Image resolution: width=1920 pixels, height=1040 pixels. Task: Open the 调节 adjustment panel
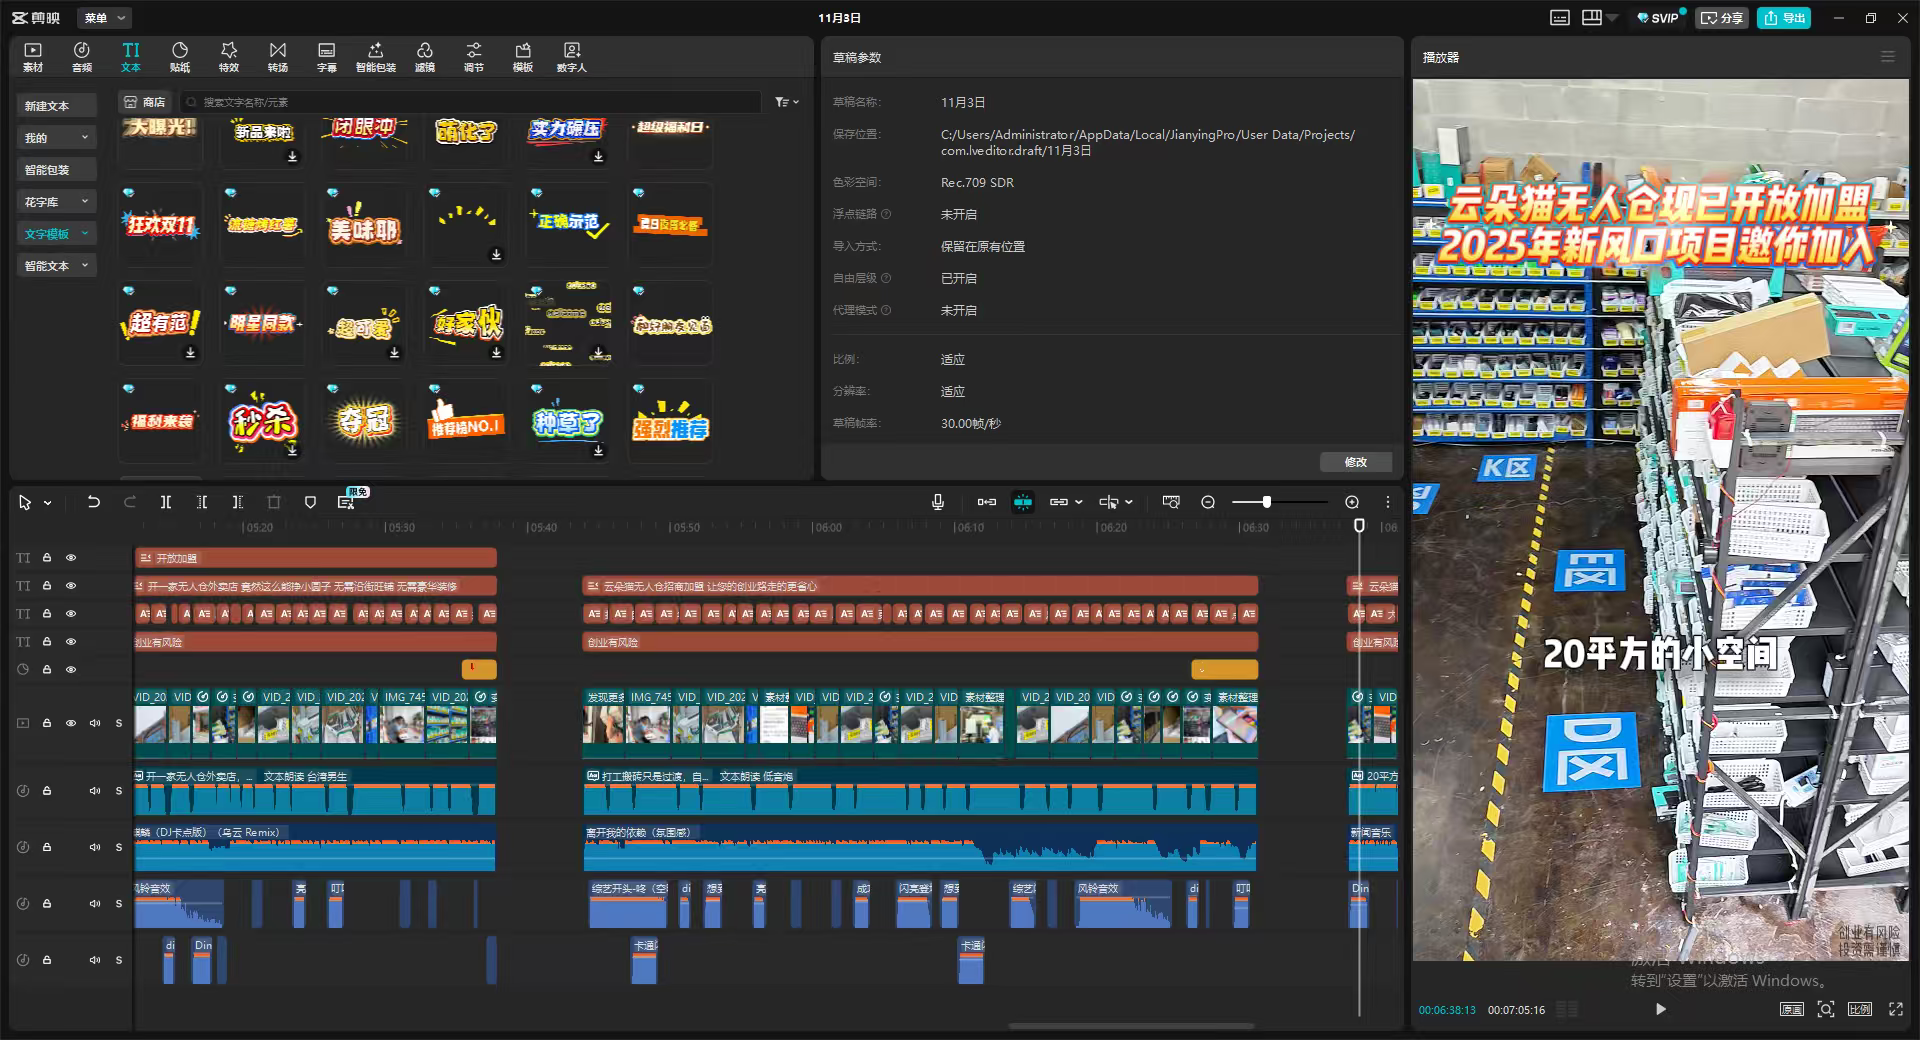[x=474, y=57]
